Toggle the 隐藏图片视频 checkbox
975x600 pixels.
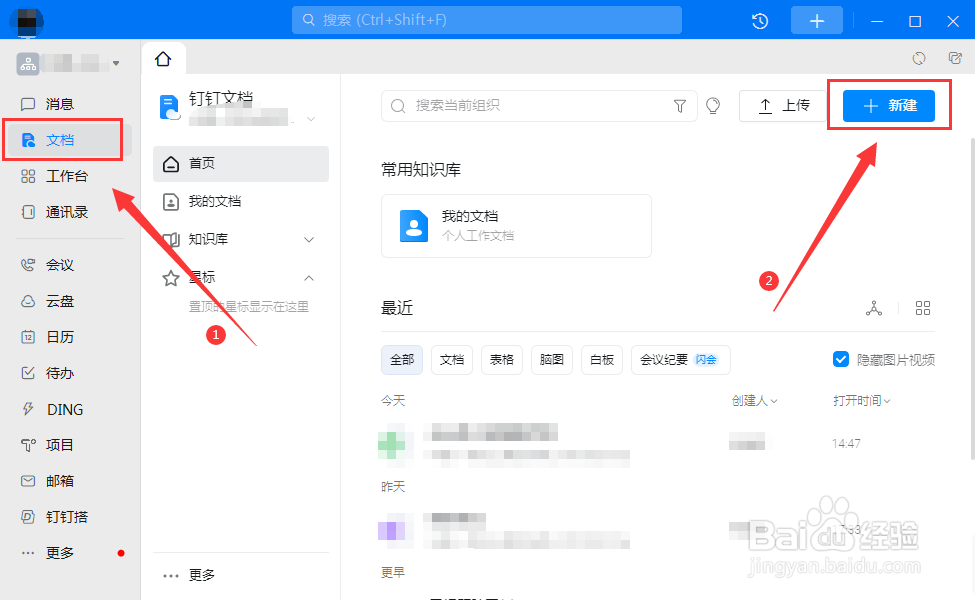[841, 359]
